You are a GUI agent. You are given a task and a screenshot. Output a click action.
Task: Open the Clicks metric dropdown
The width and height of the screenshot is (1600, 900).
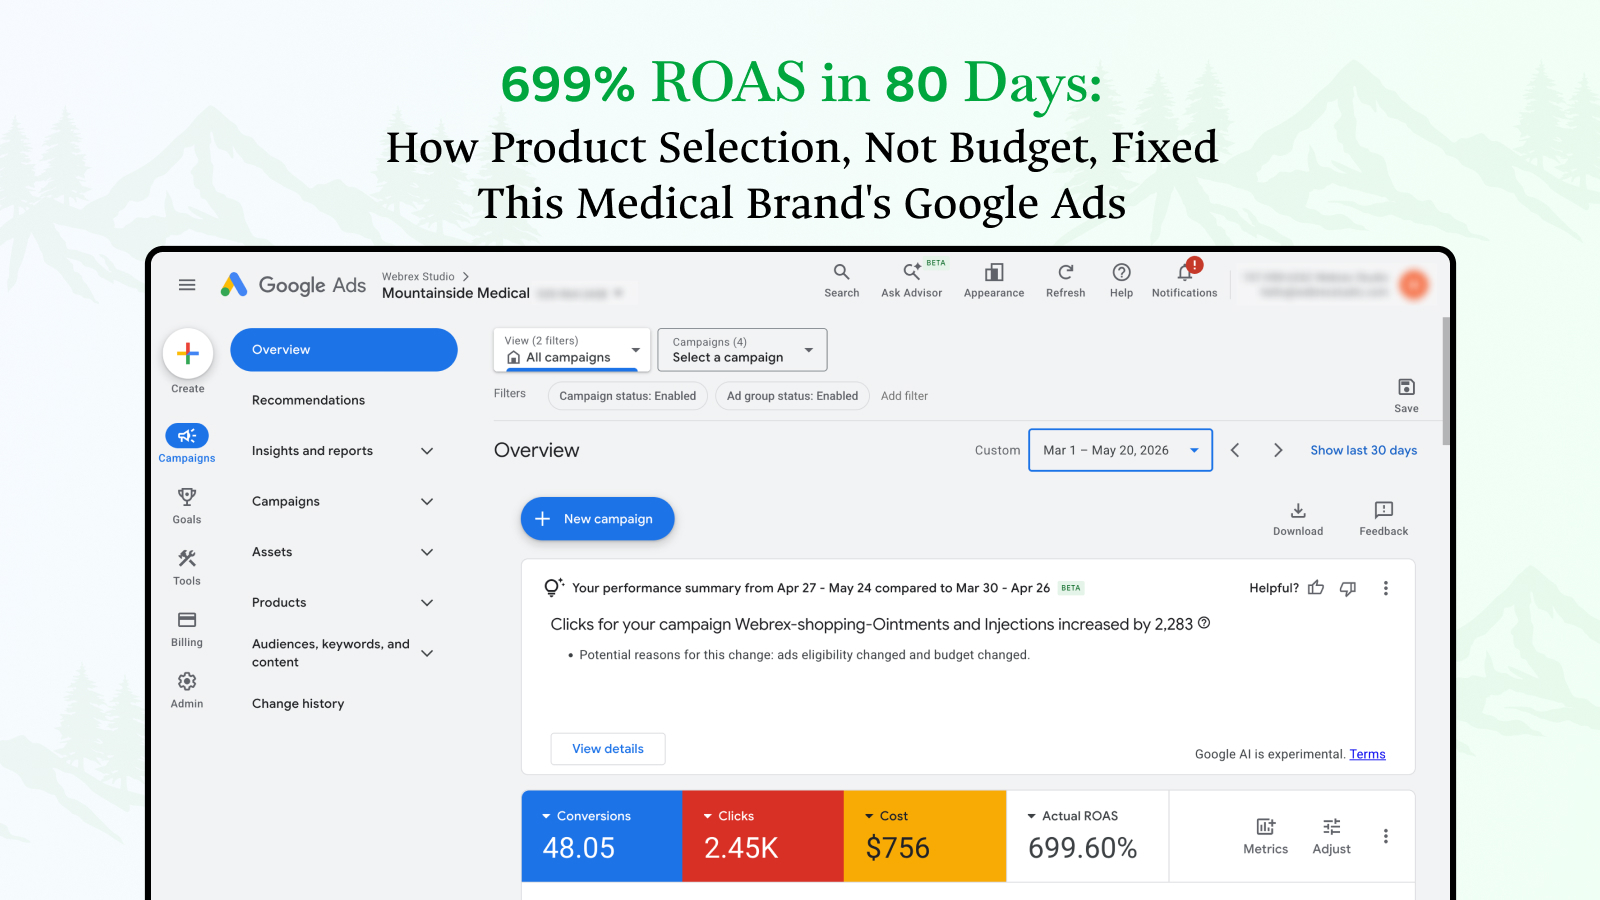728,816
